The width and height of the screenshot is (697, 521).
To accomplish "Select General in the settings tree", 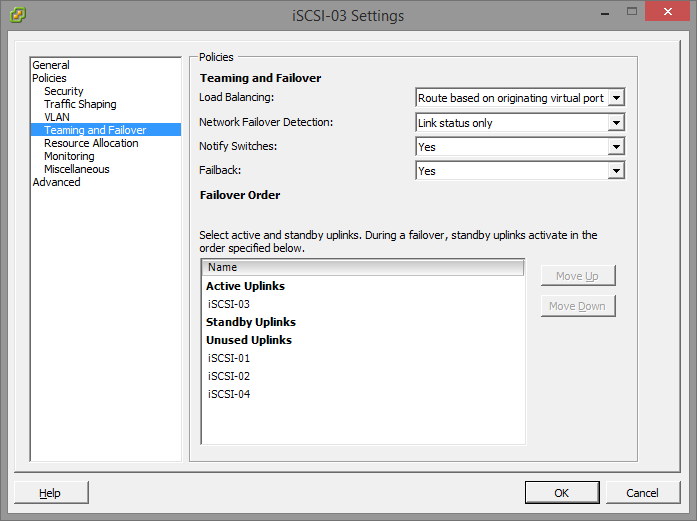I will pos(51,65).
